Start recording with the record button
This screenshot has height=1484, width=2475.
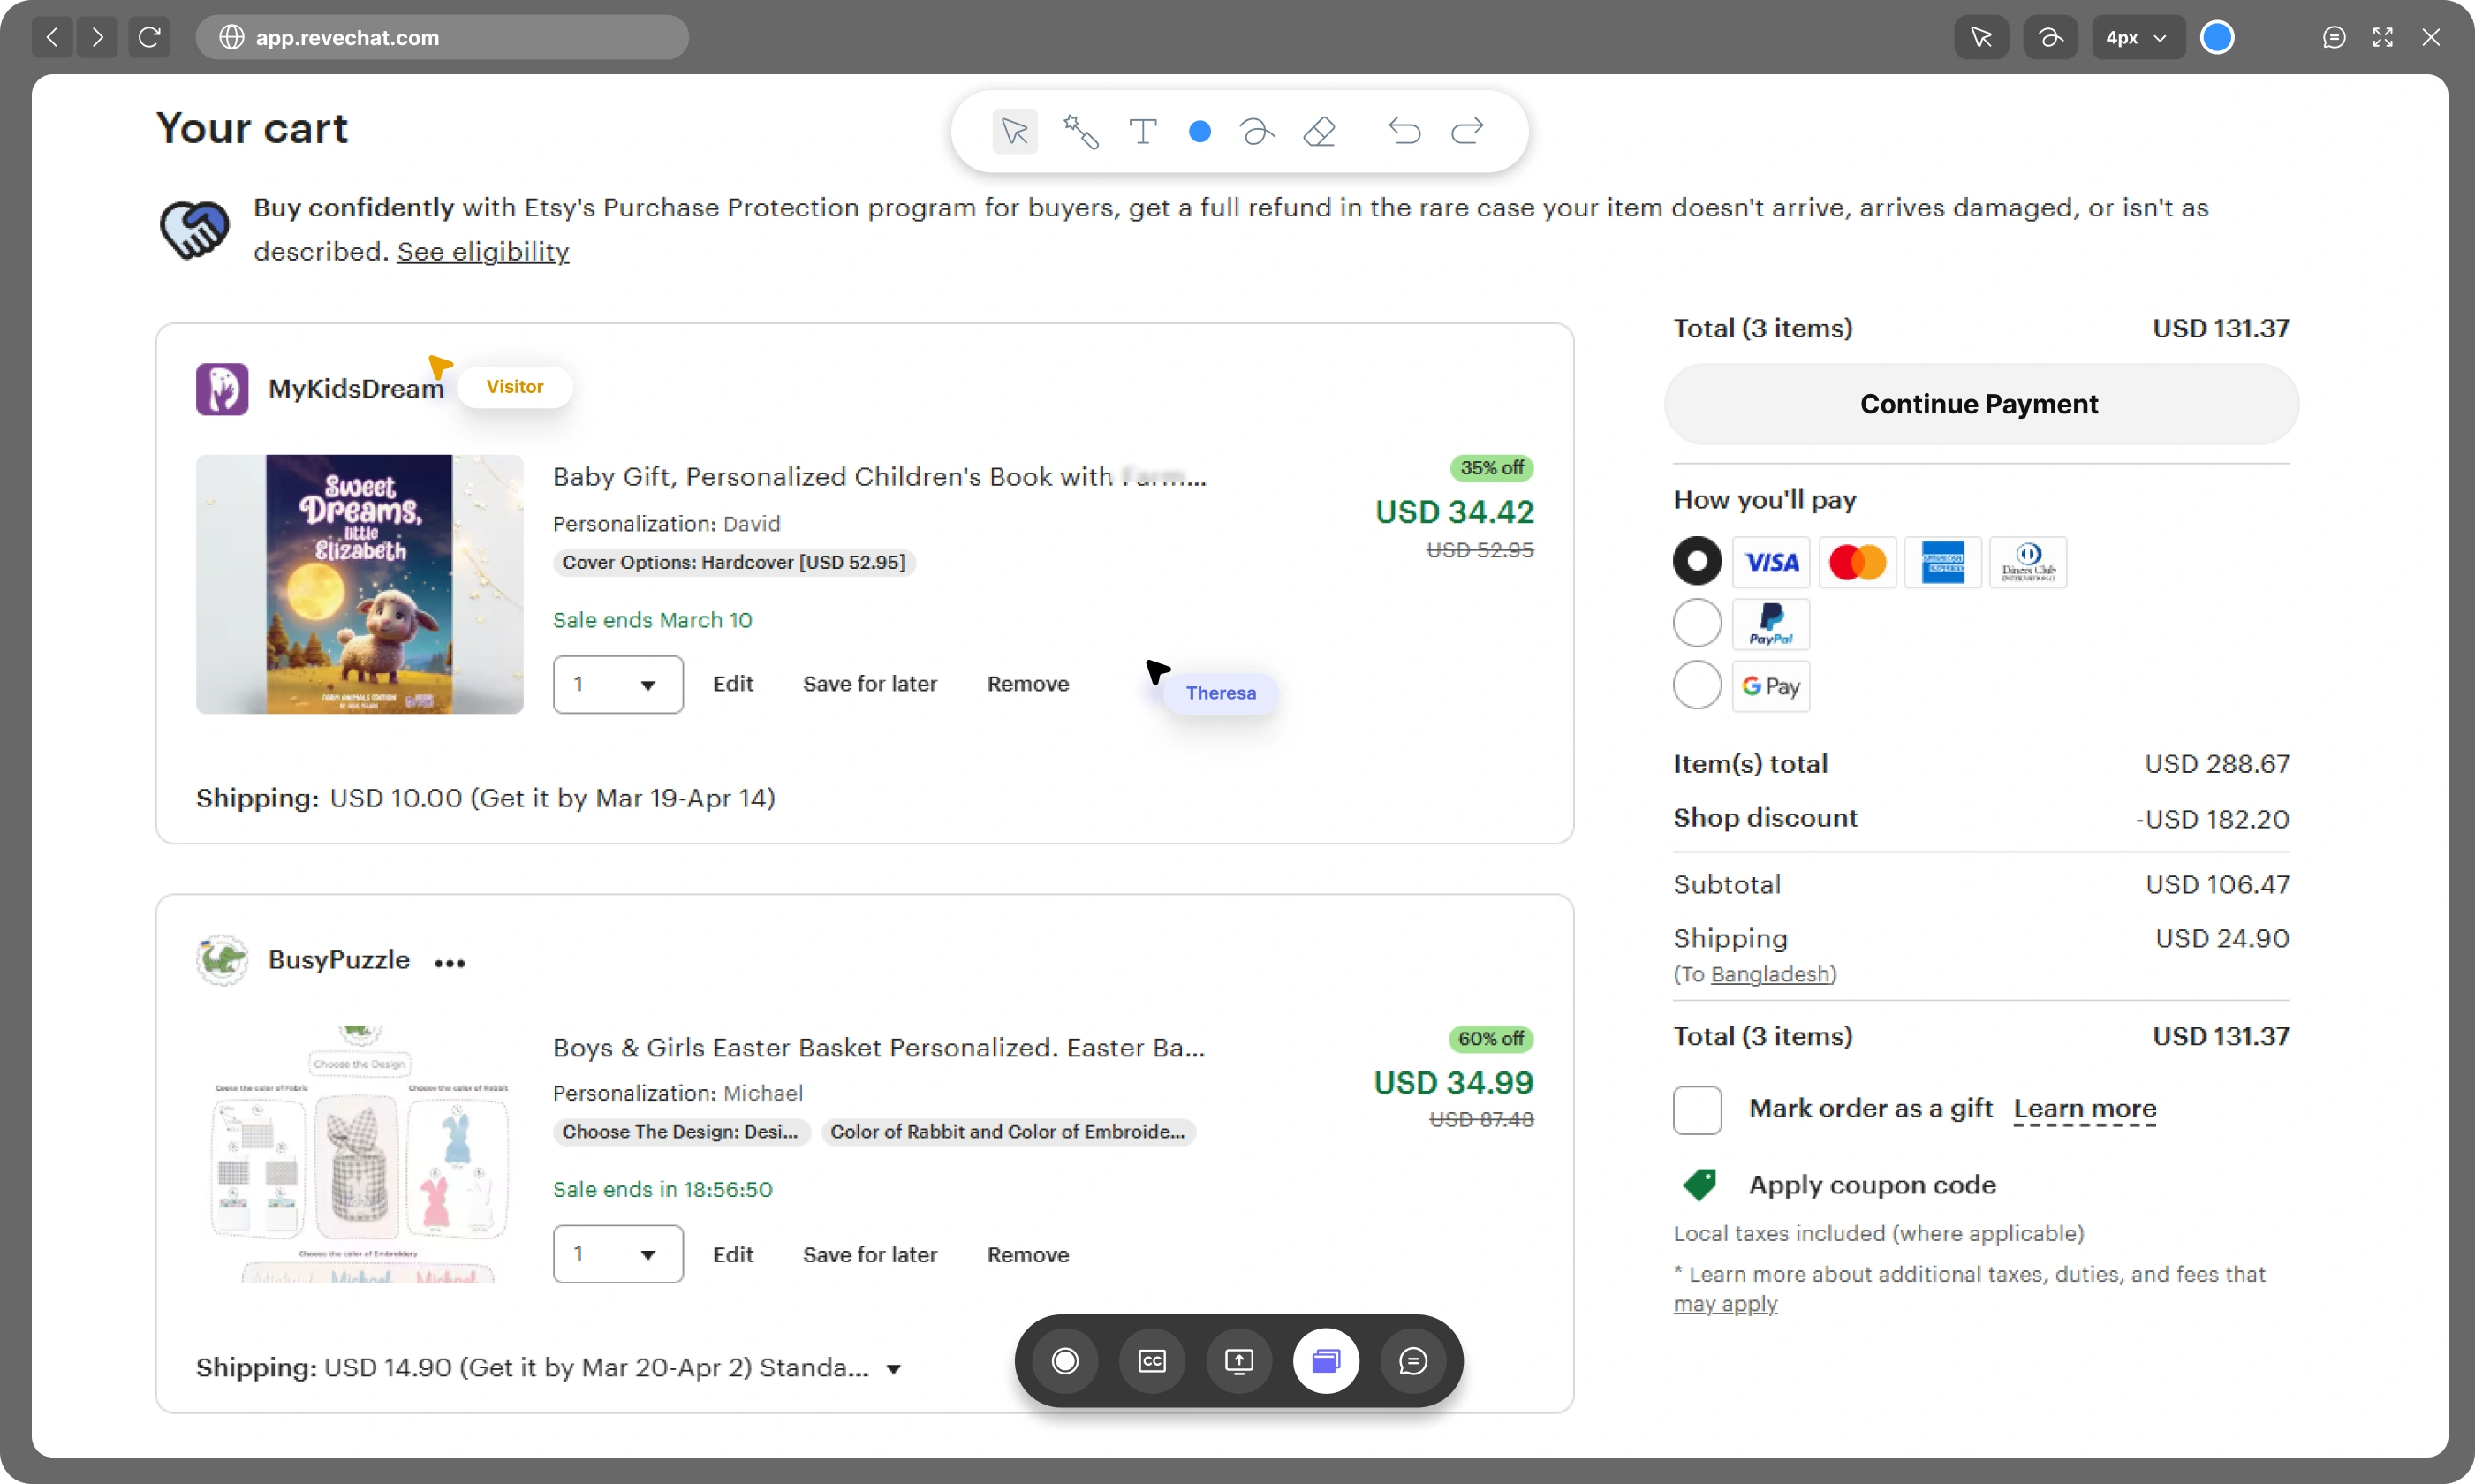coord(1065,1361)
